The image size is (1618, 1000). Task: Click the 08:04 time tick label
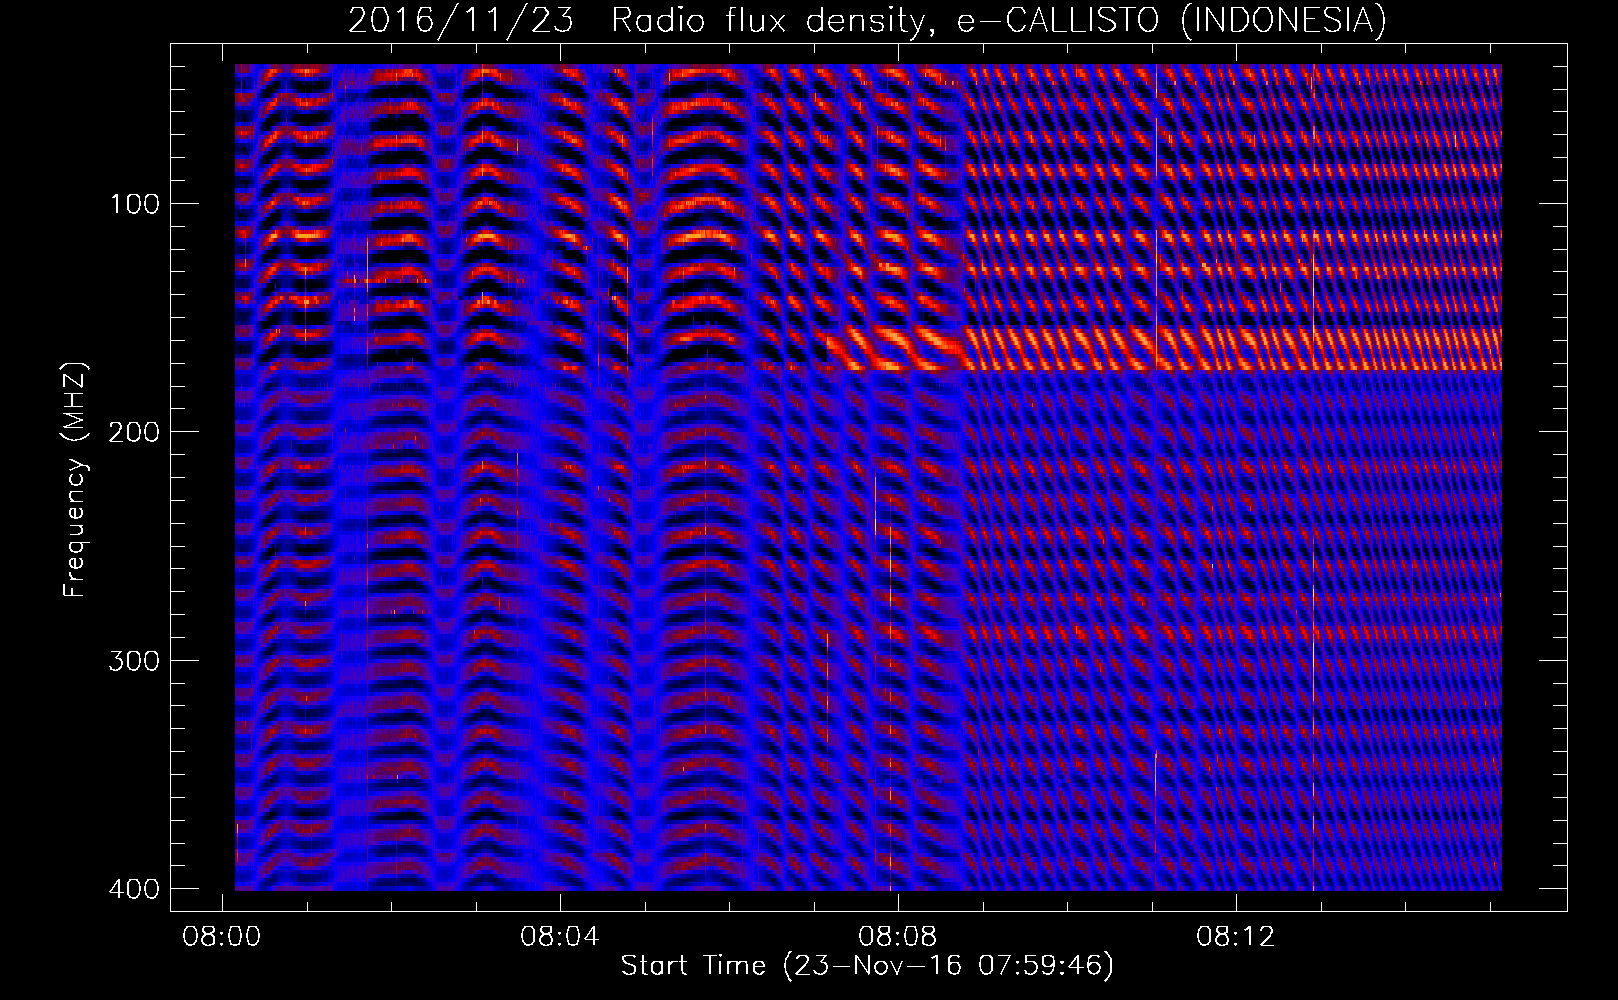(x=560, y=937)
